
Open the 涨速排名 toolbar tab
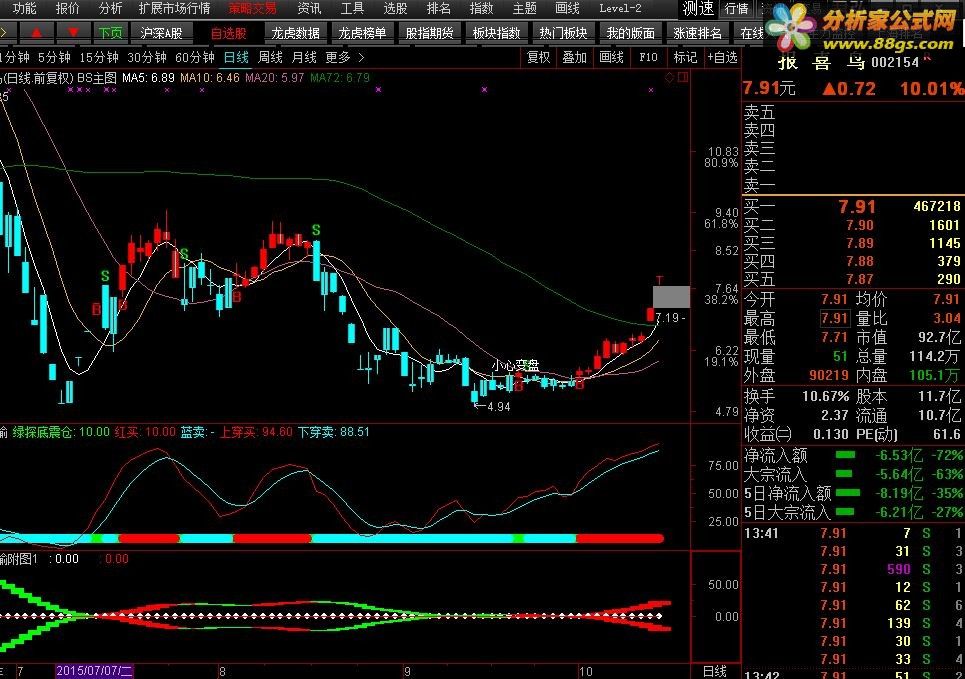tap(697, 33)
